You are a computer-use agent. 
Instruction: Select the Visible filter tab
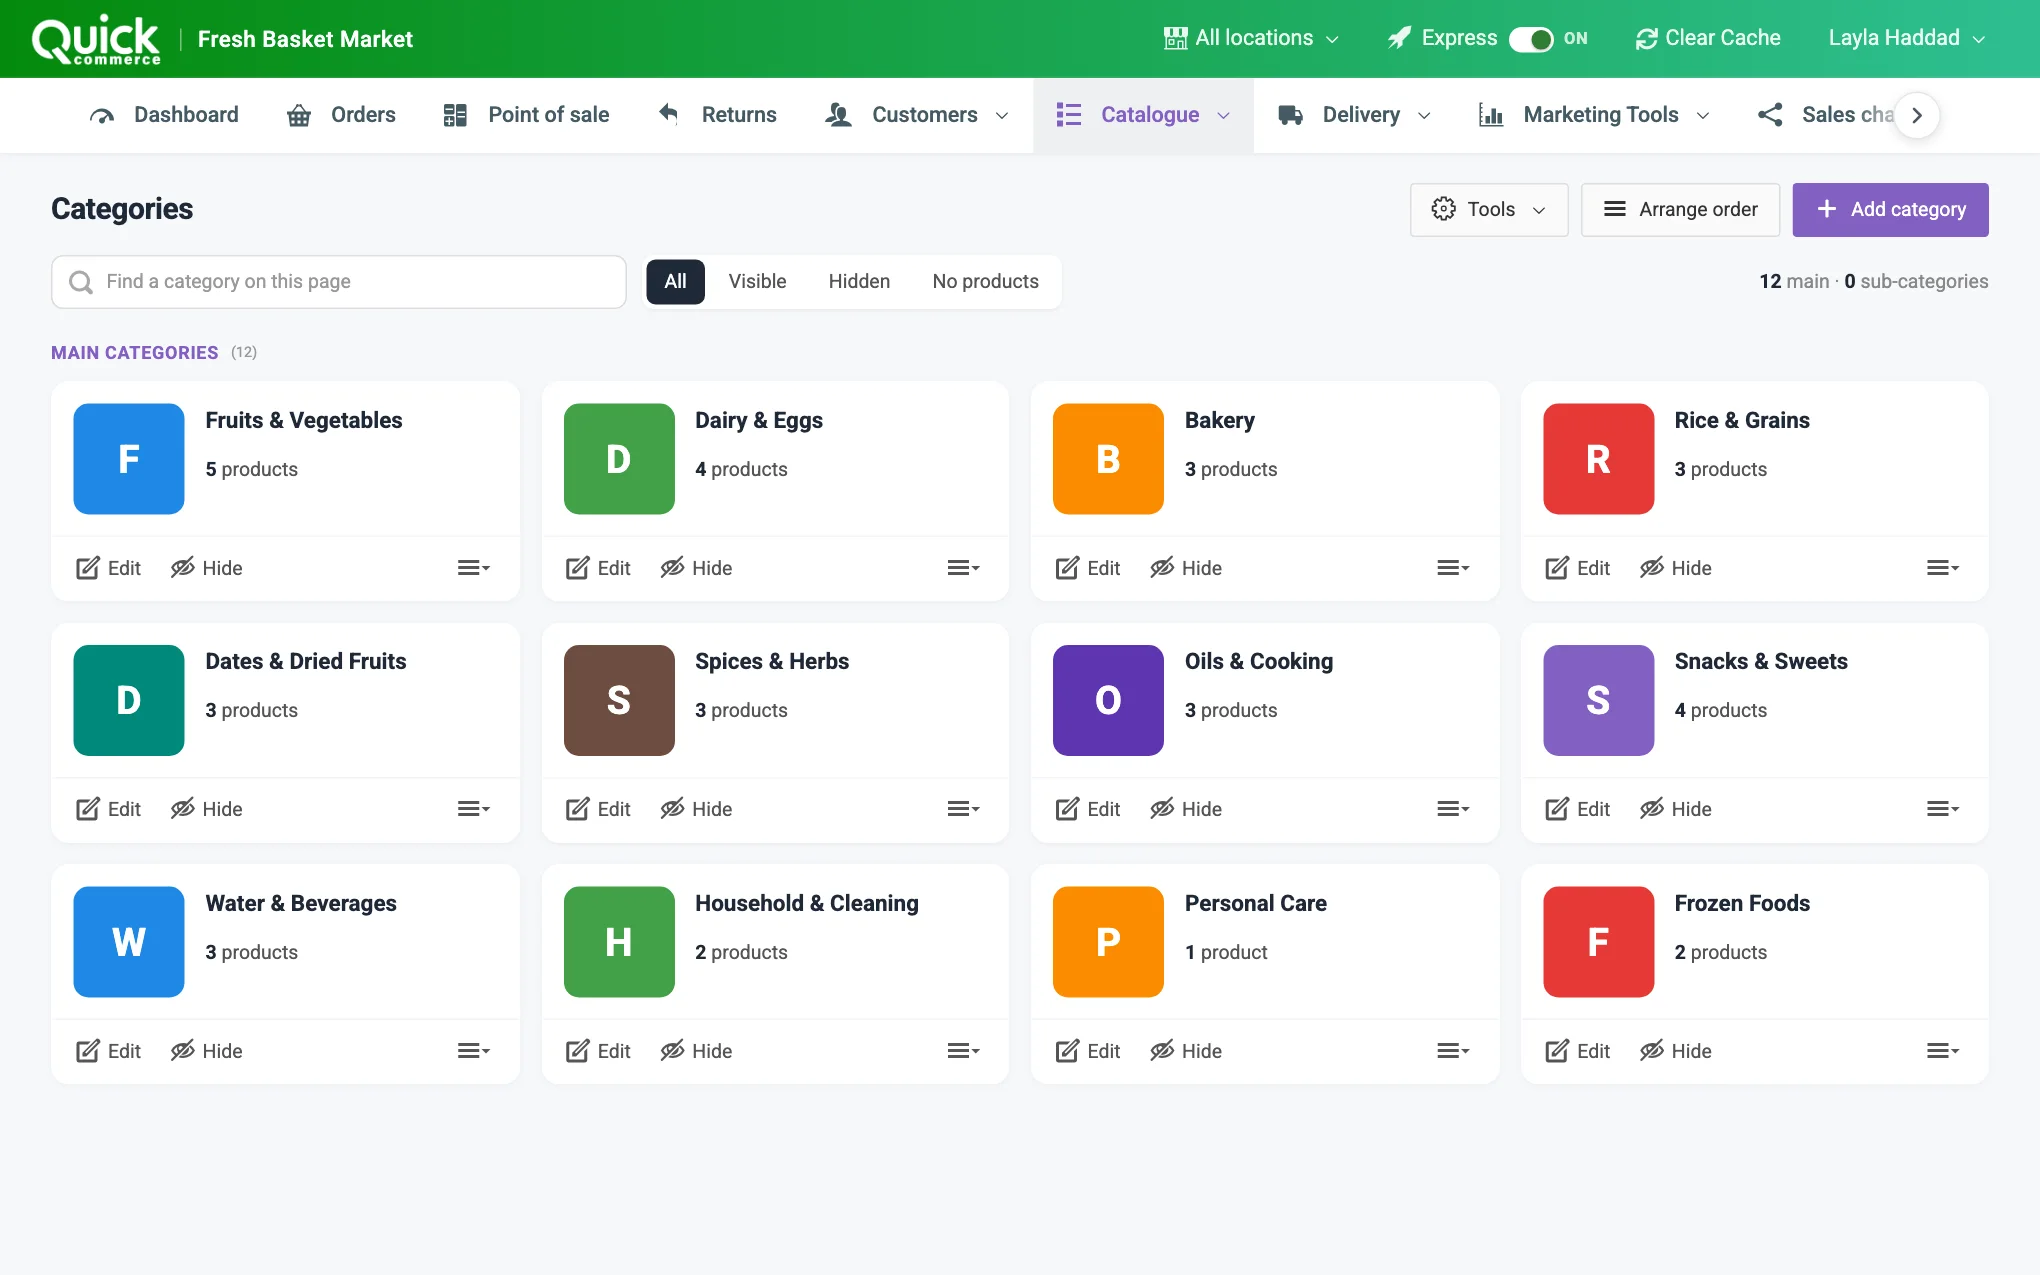[757, 282]
